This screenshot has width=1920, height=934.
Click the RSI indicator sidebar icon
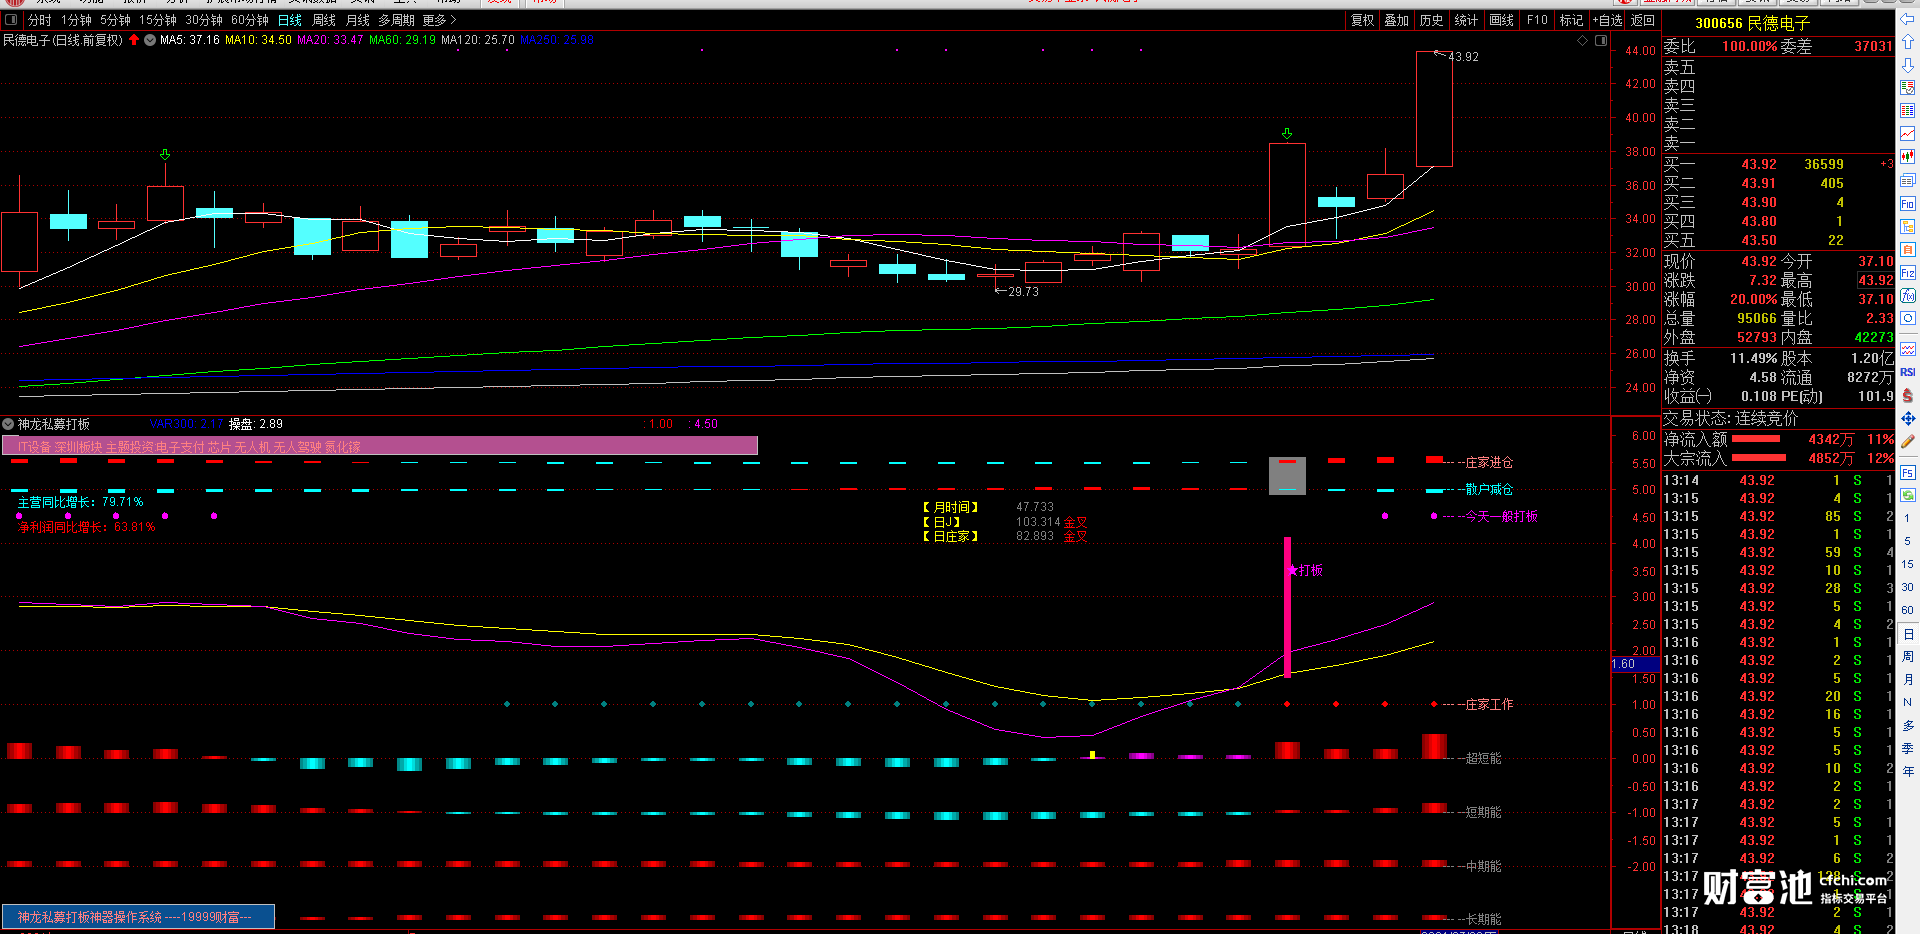tap(1907, 372)
